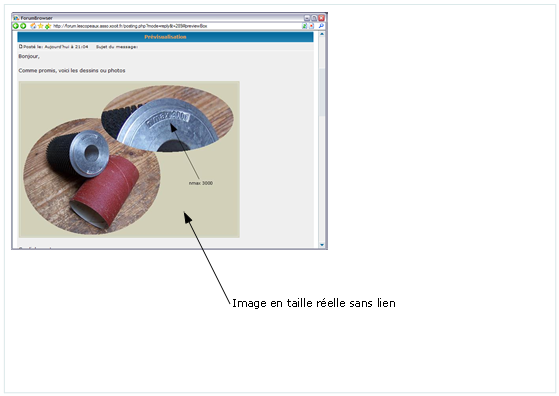
Task: Click the 'nmax 3000' label in image
Action: 201,183
